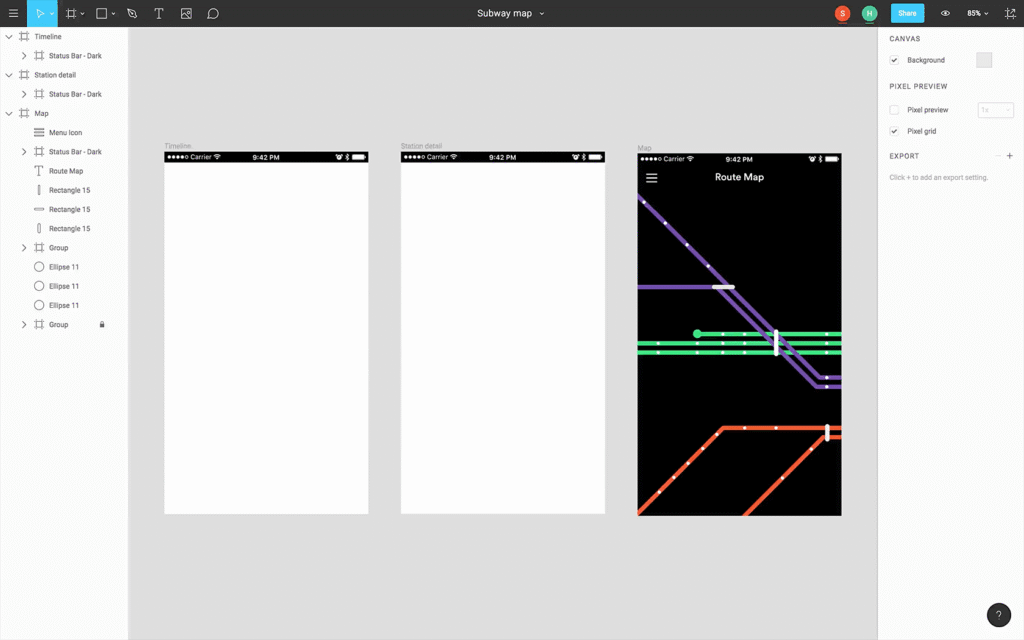Select the Frame tool
The height and width of the screenshot is (640, 1024).
tap(70, 13)
